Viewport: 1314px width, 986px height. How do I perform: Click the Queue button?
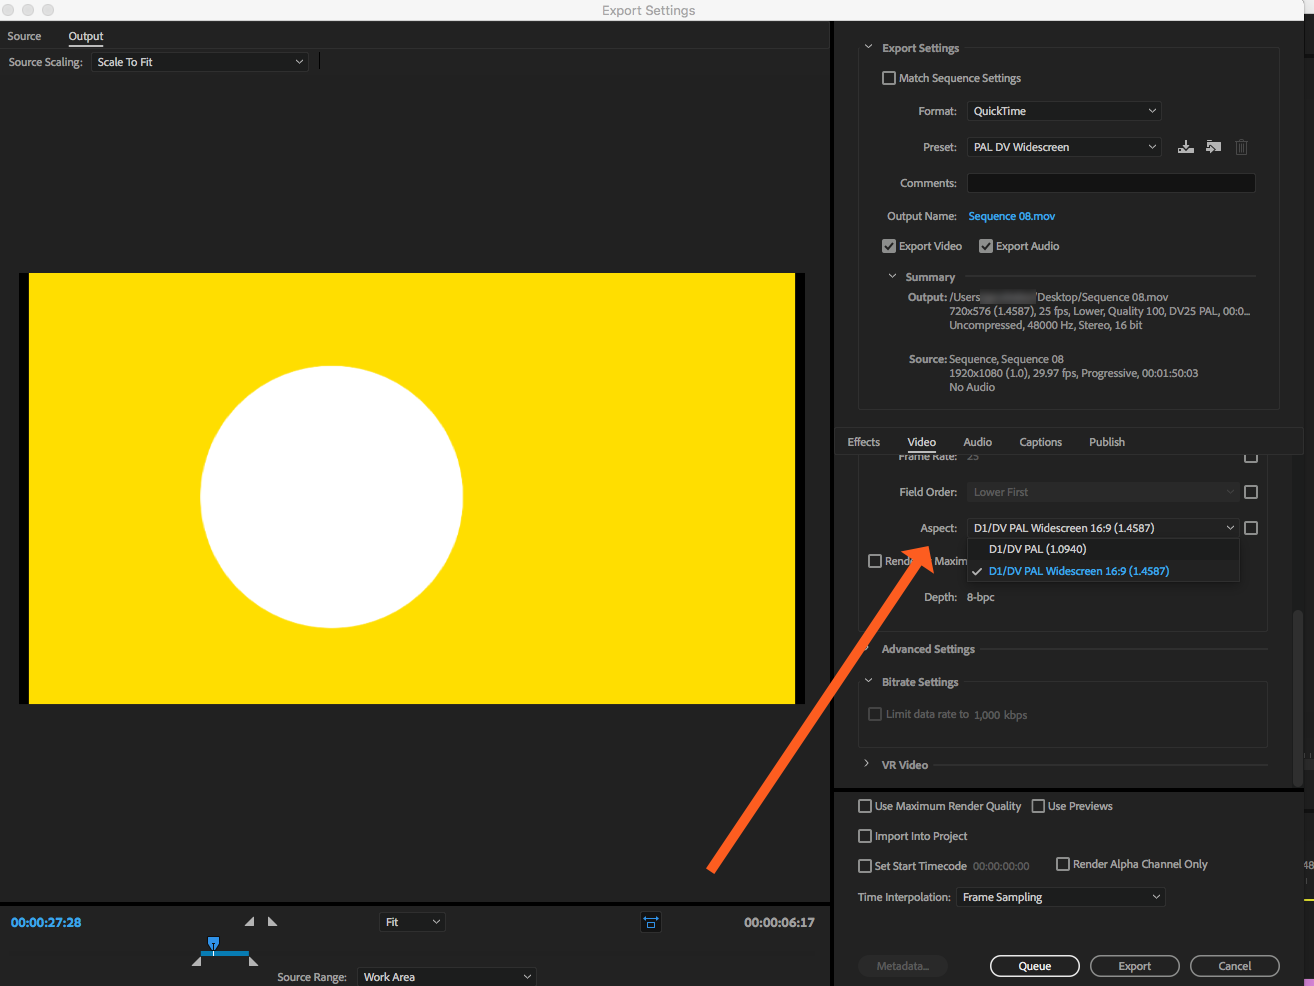[x=1035, y=966]
